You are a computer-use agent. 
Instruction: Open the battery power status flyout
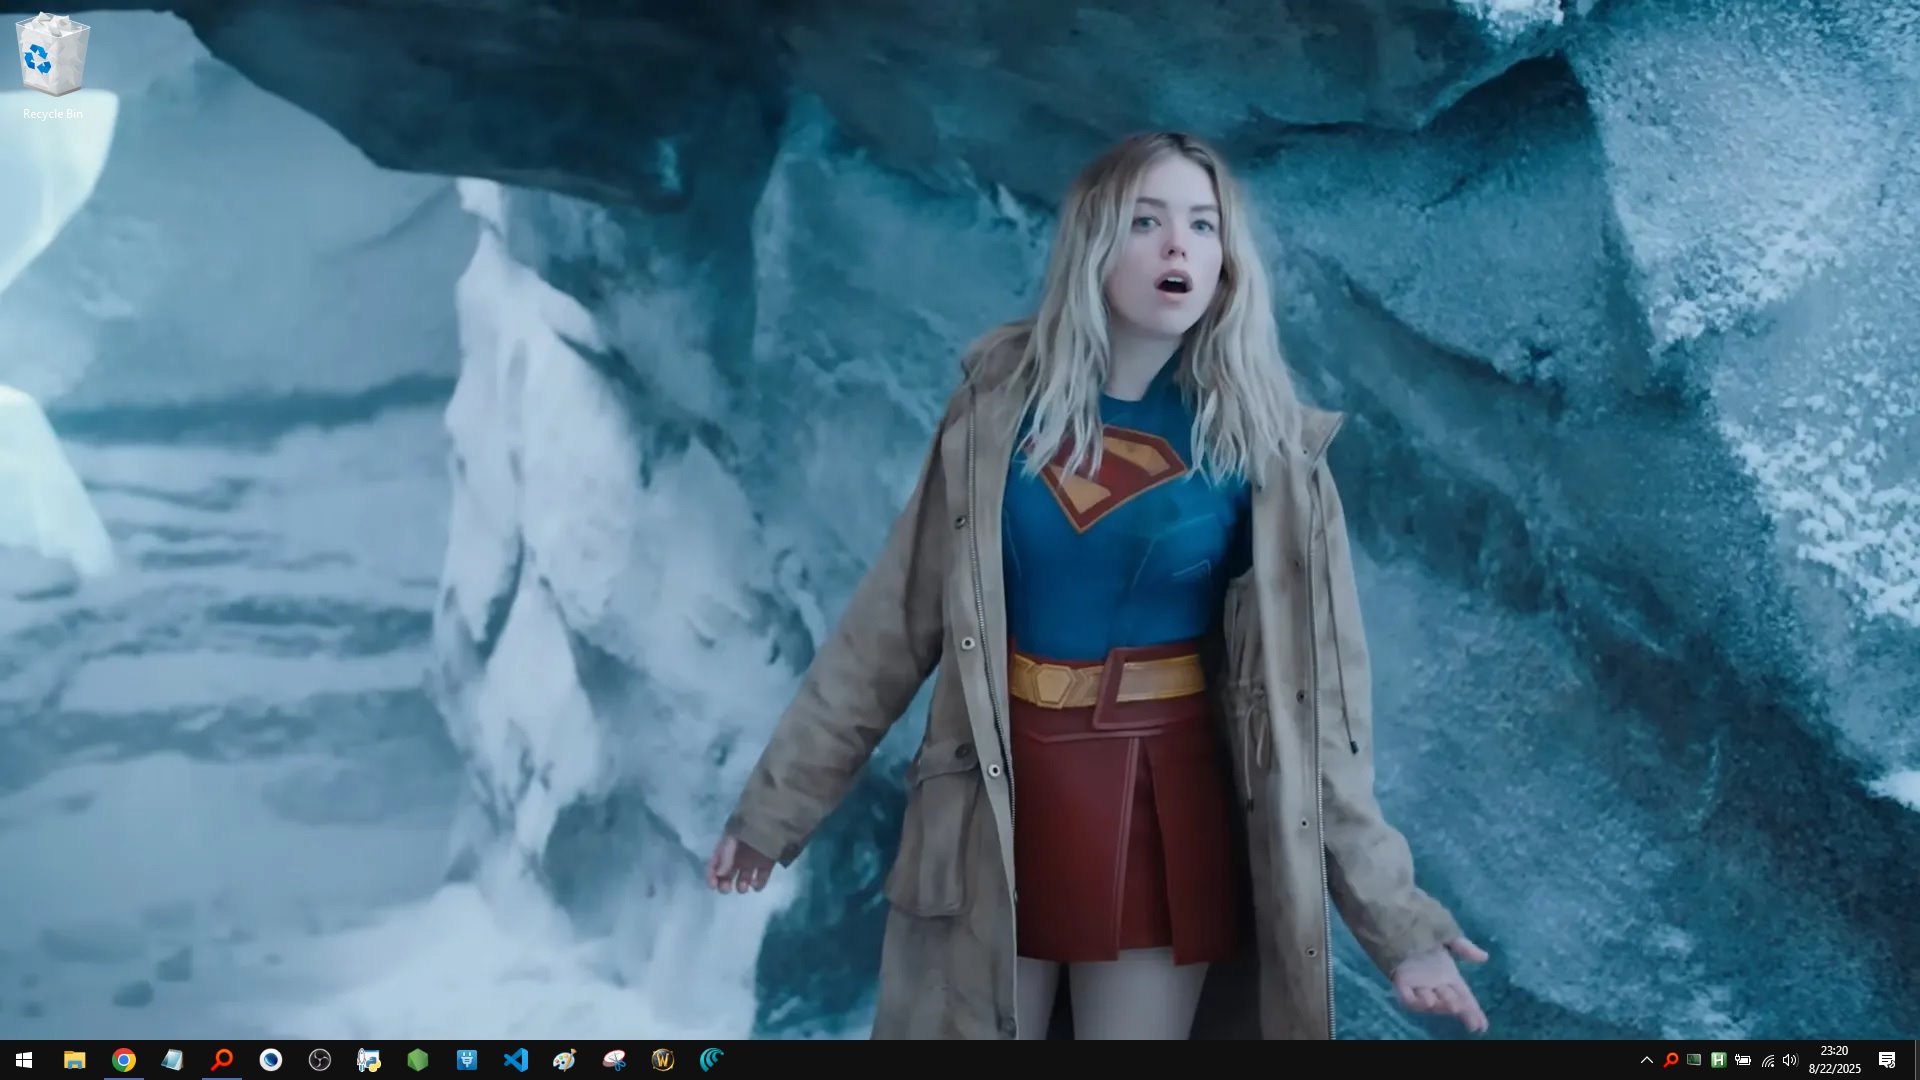coord(1743,1060)
